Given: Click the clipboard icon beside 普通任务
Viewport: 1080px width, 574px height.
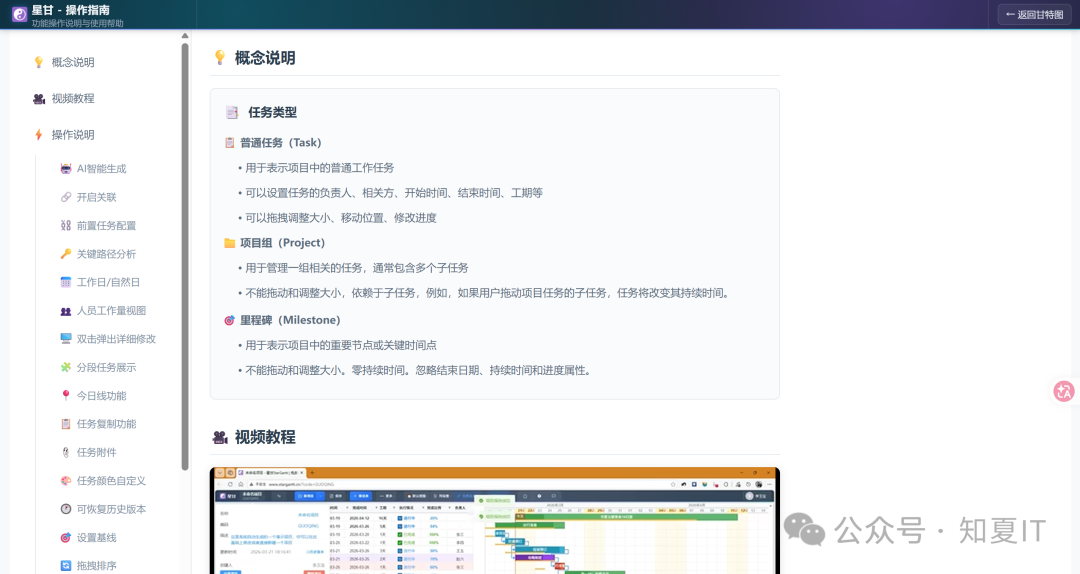Looking at the screenshot, I should [x=229, y=143].
